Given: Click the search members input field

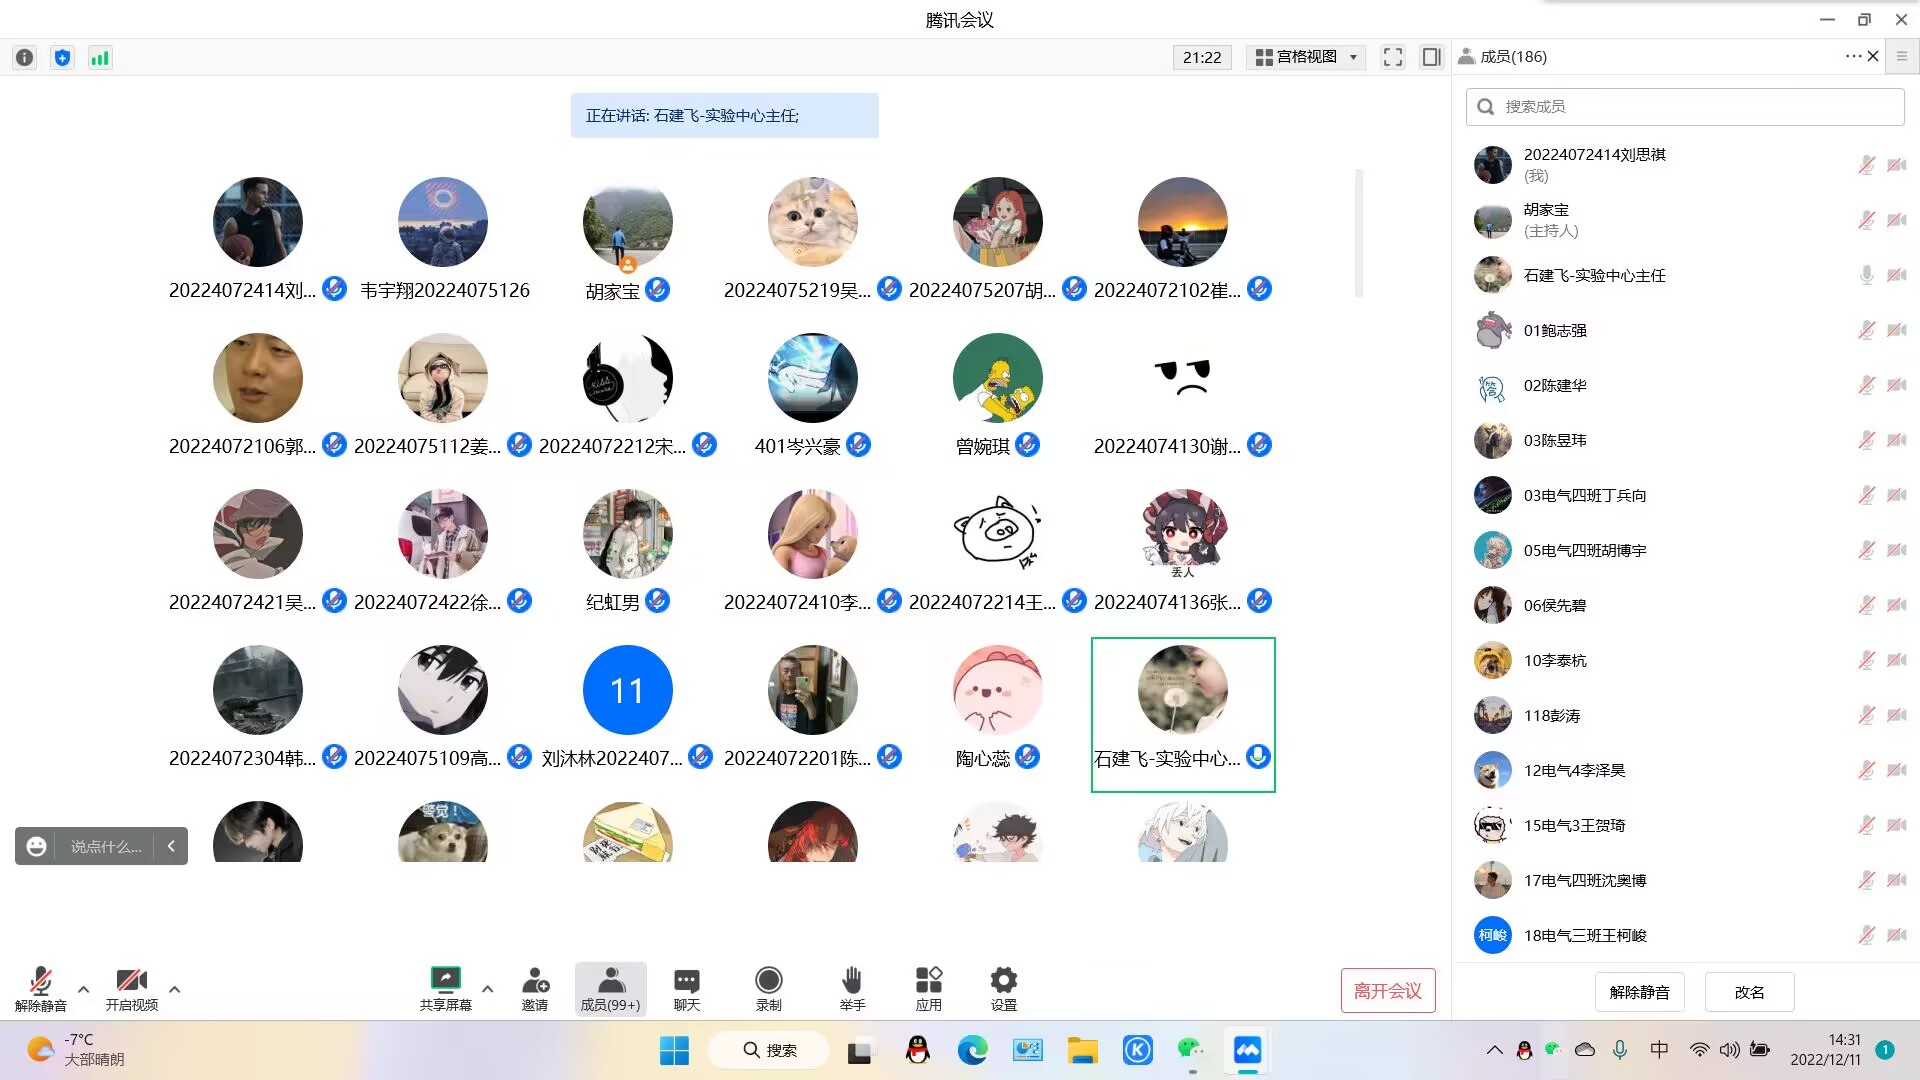Looking at the screenshot, I should coord(1685,107).
